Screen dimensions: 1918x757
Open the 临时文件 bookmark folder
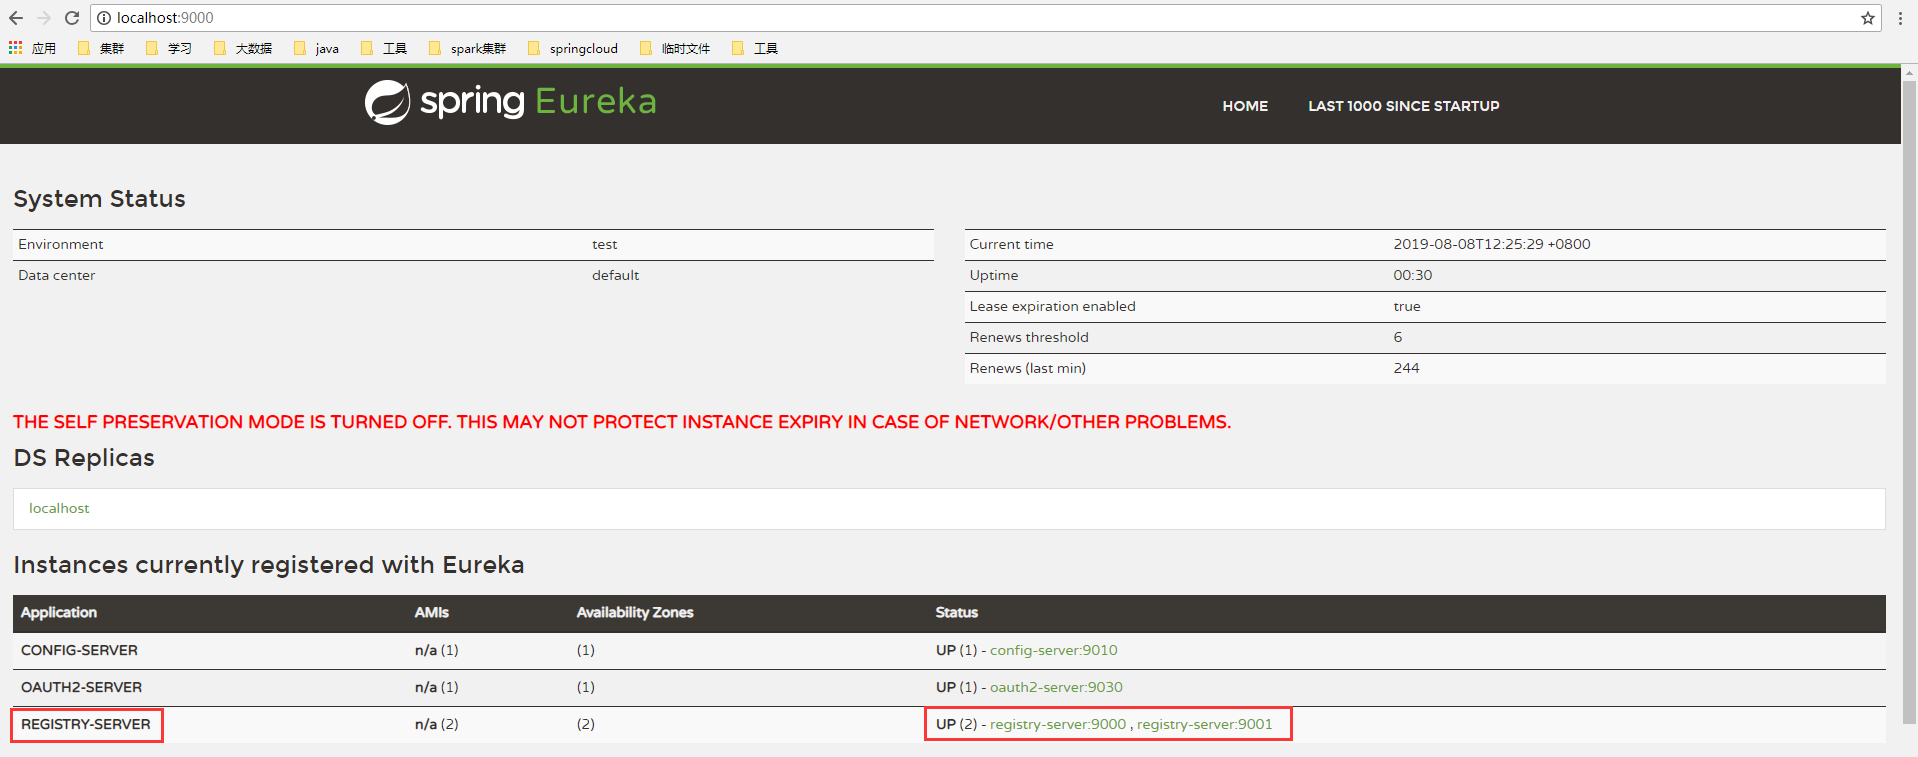(x=675, y=48)
